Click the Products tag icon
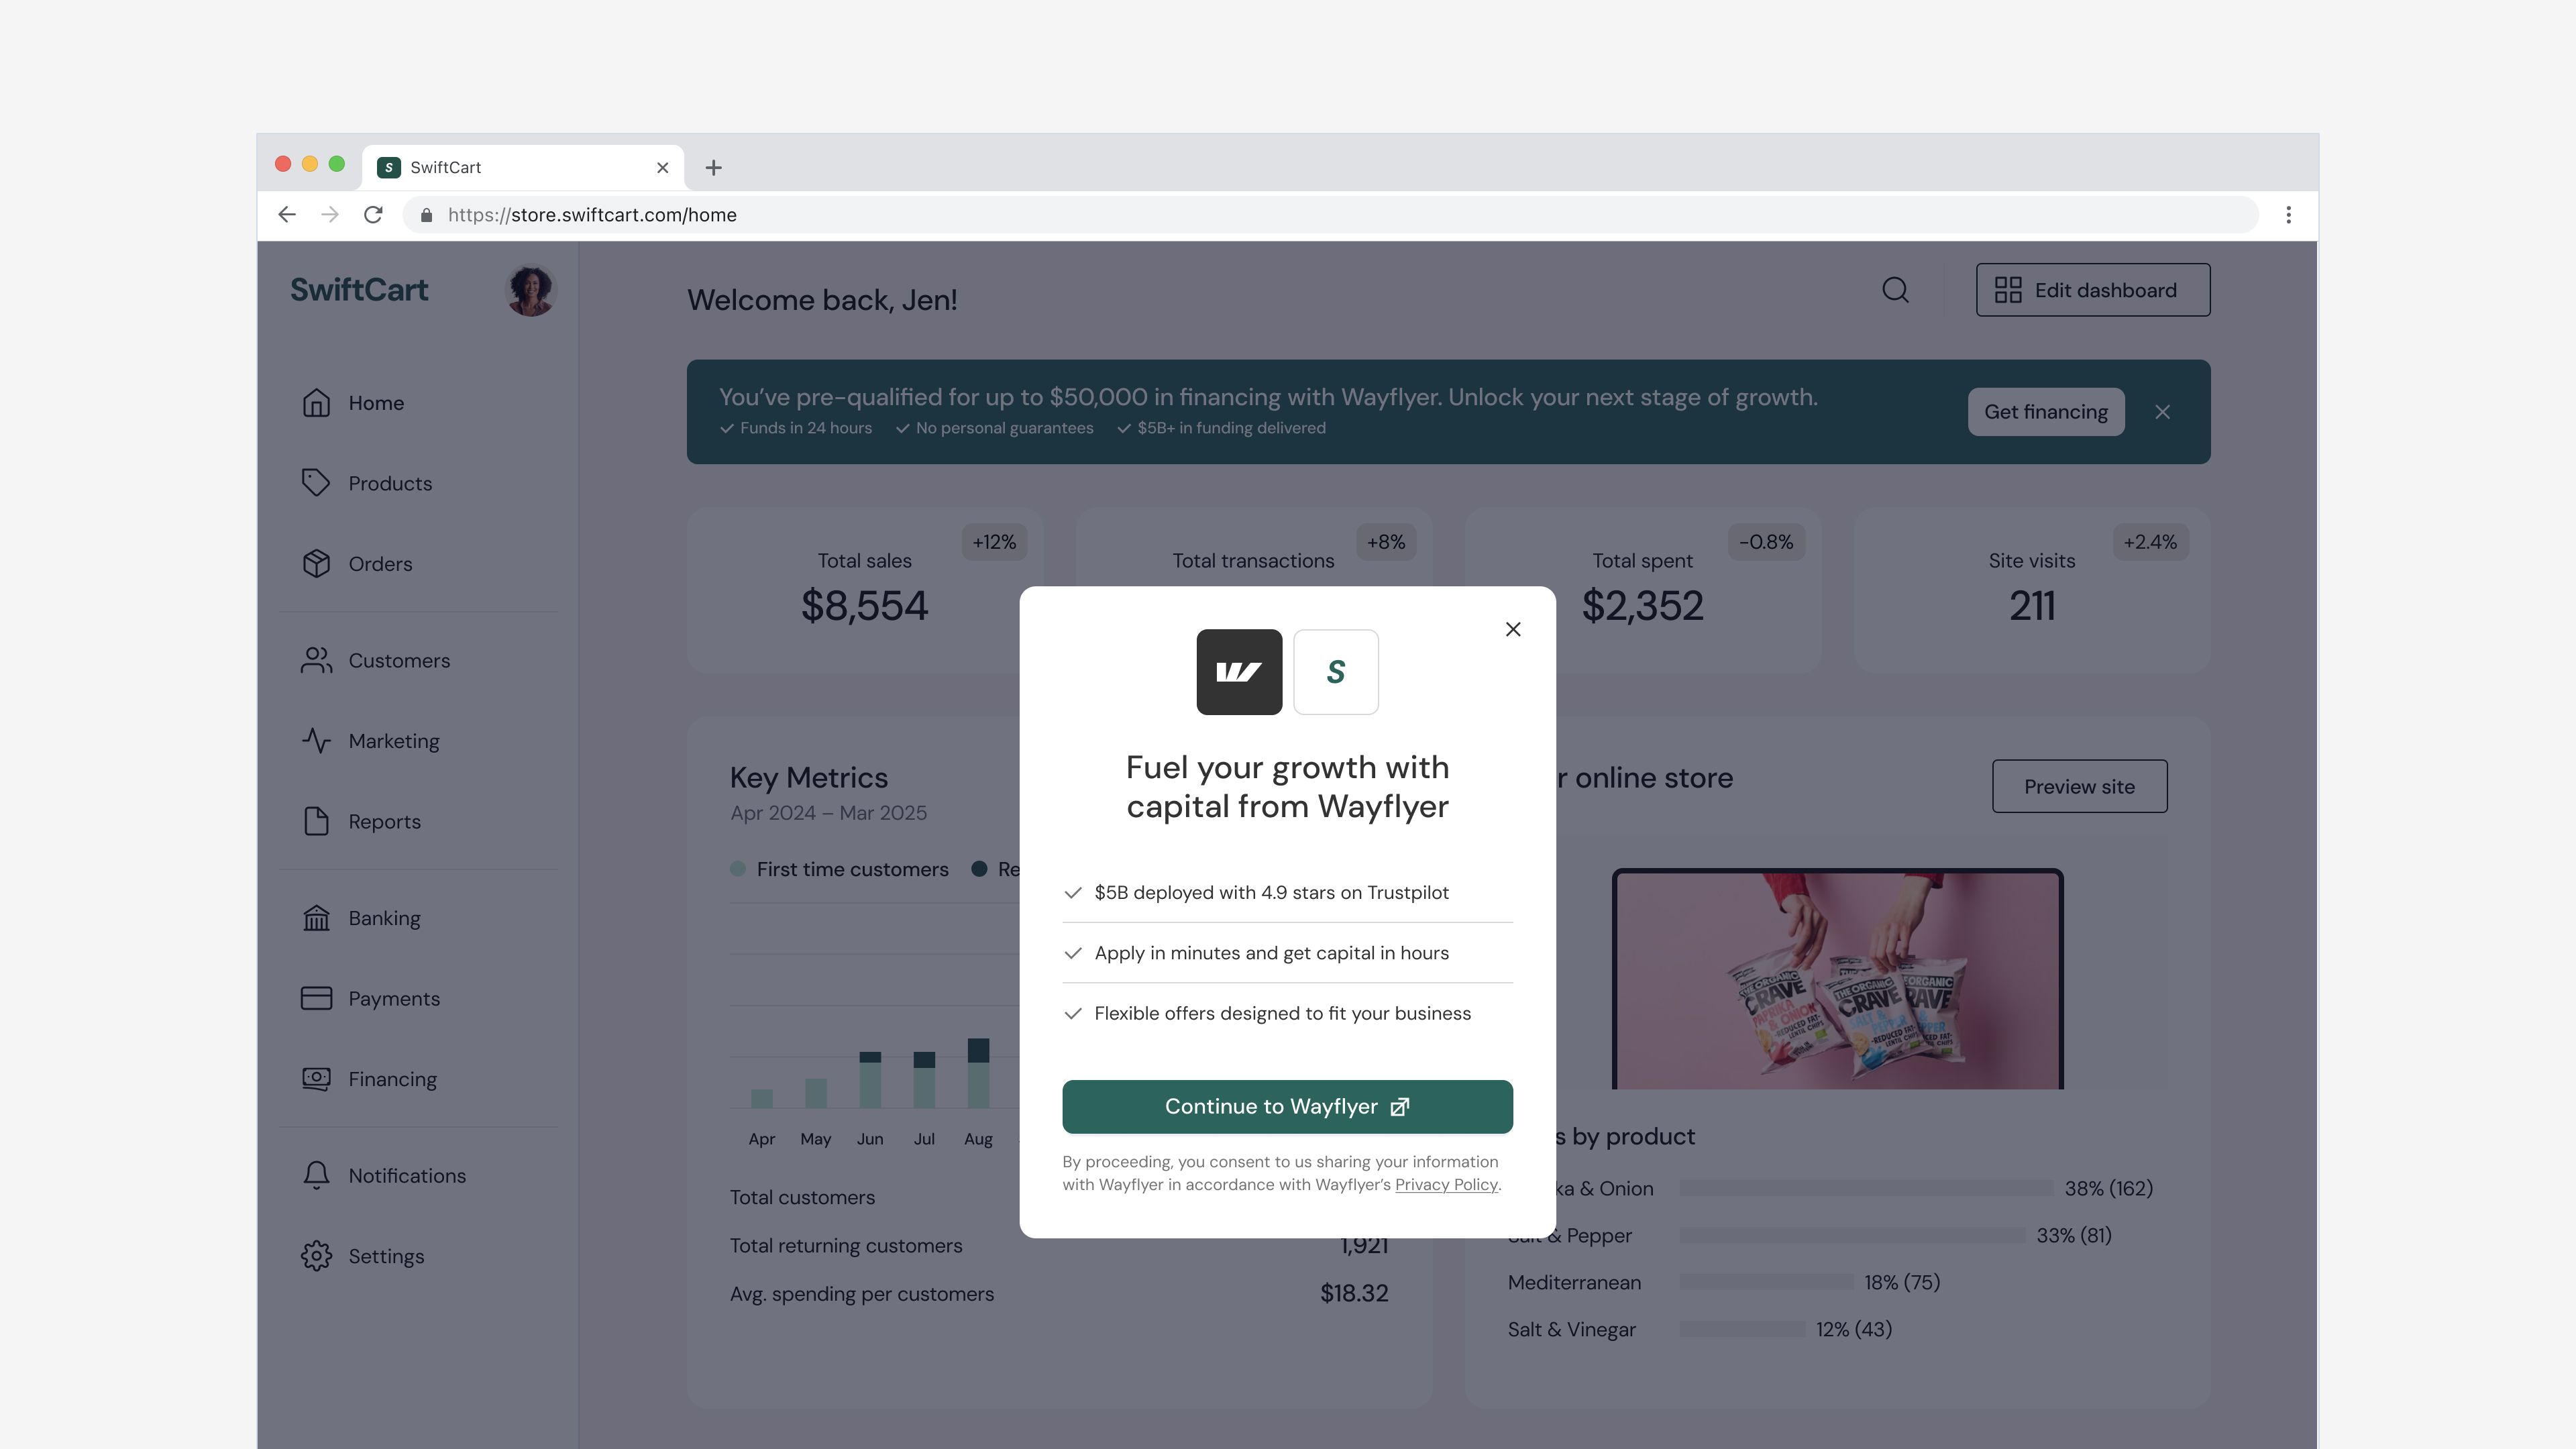This screenshot has height=1449, width=2576. coord(316,483)
